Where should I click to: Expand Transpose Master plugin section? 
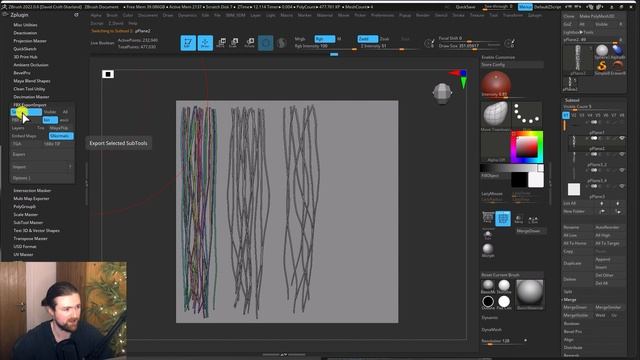30,238
